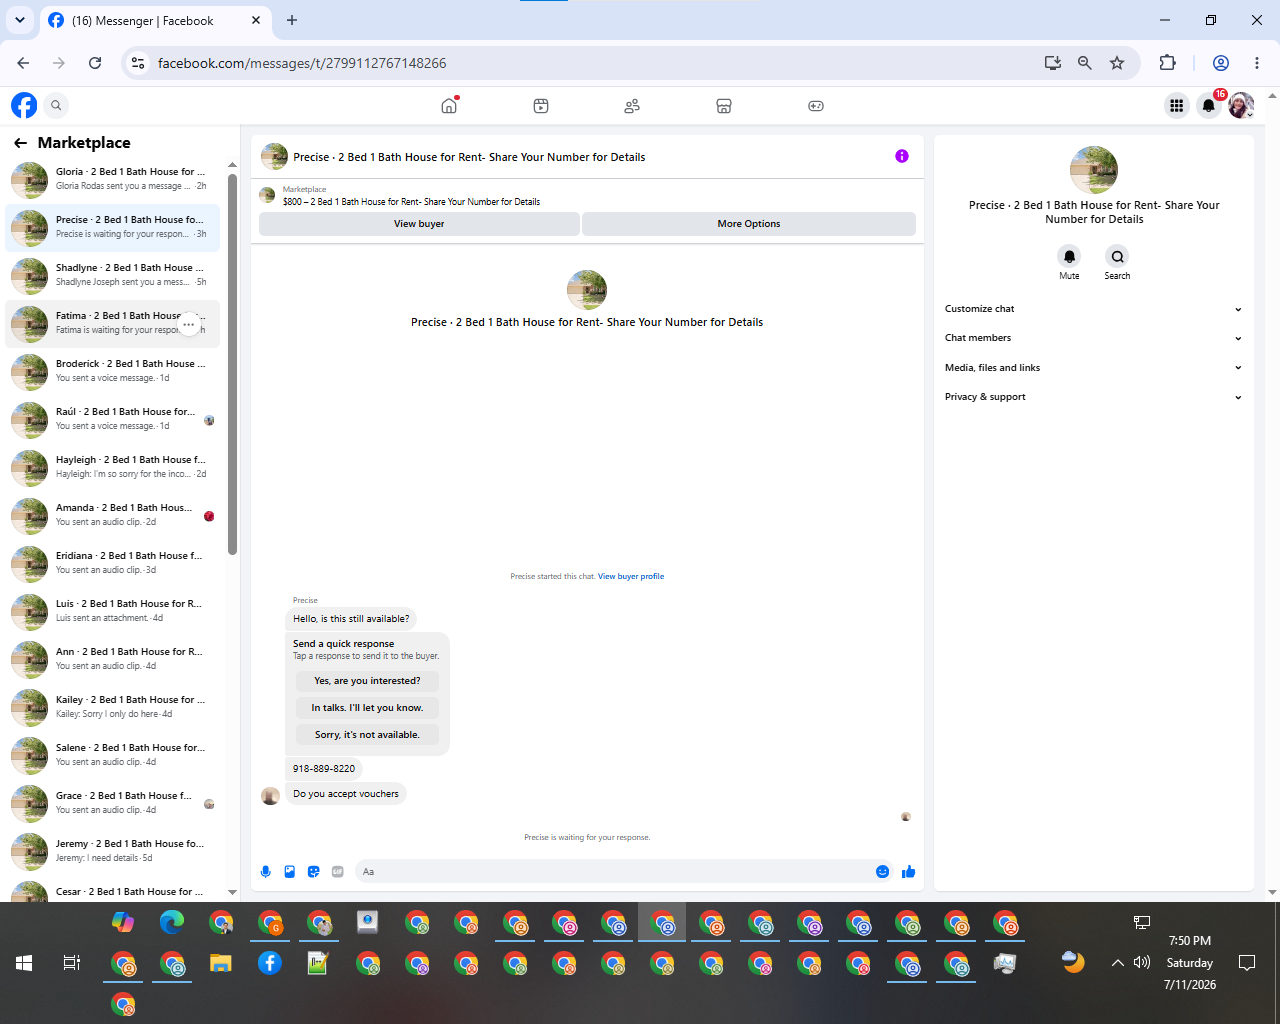1280x1024 pixels.
Task: Open the Reels video icon
Action: tap(541, 105)
